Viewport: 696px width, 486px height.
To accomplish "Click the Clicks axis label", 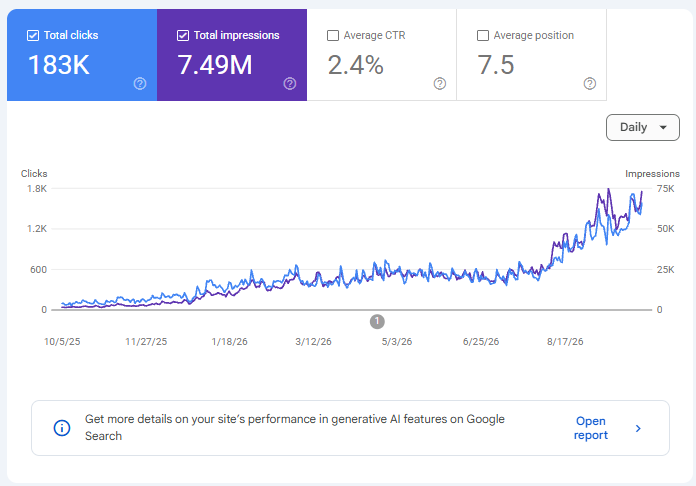I will click(x=34, y=174).
